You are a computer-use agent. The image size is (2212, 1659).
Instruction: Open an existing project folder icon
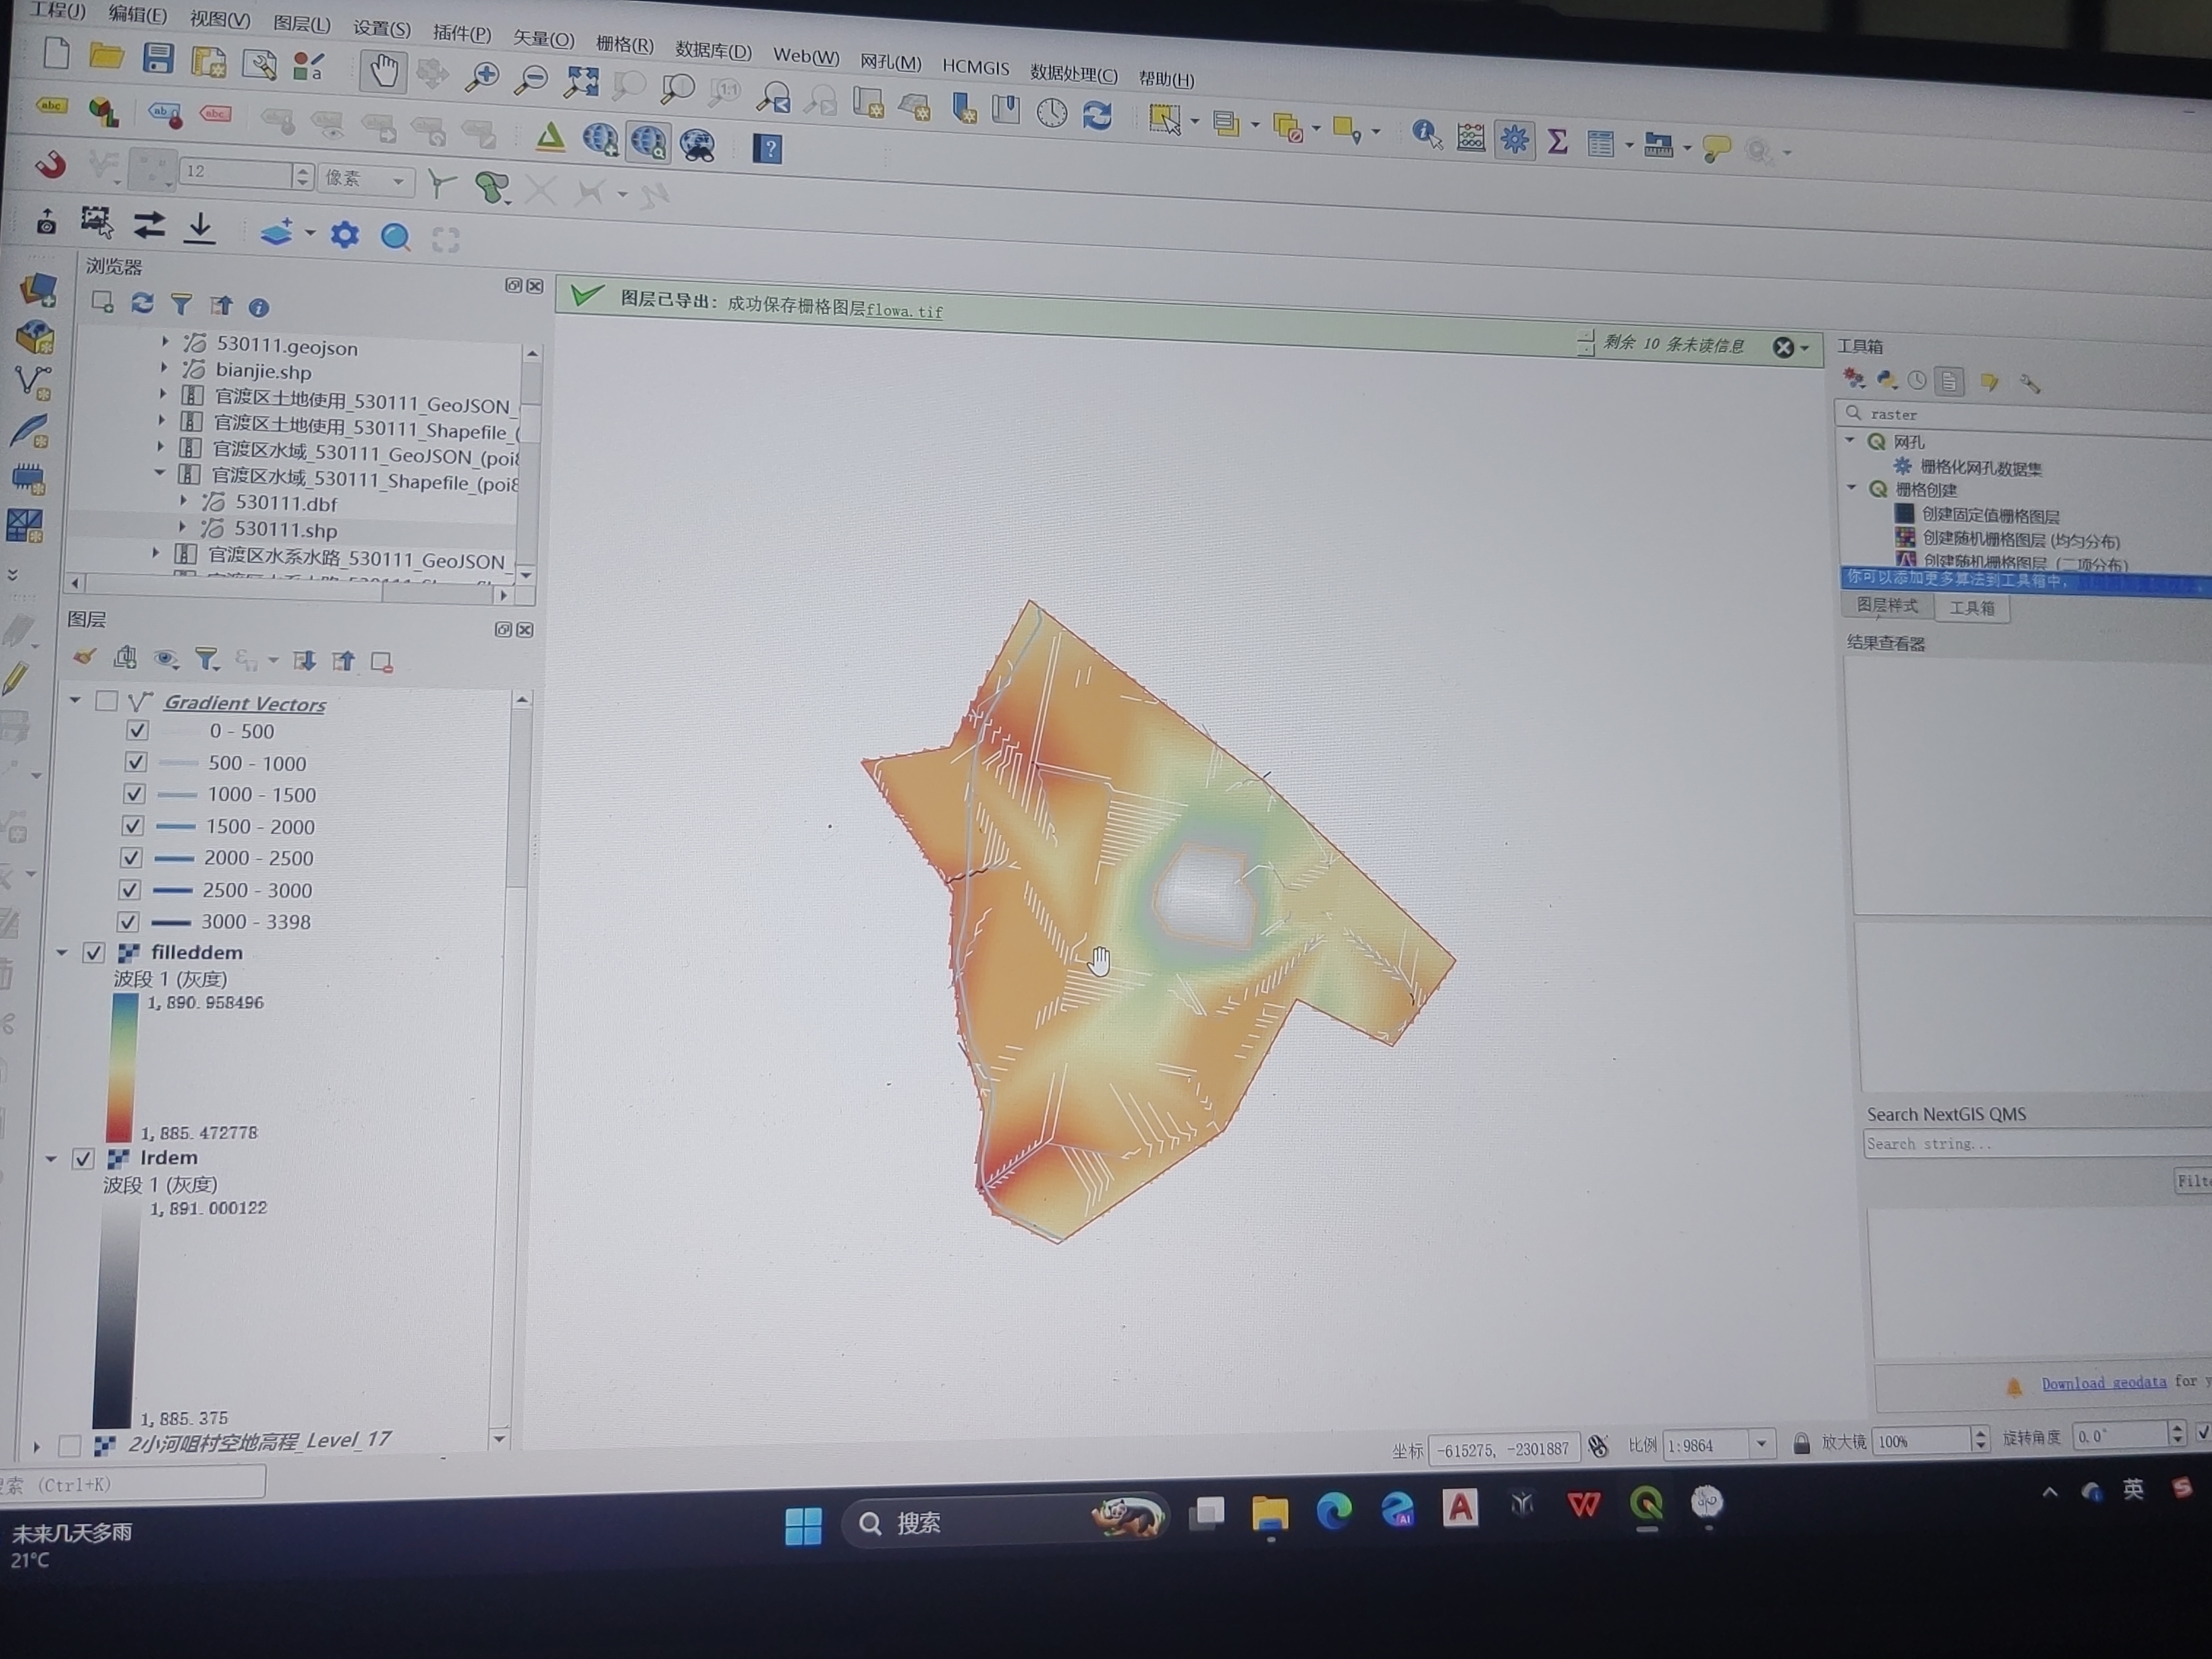pos(106,56)
